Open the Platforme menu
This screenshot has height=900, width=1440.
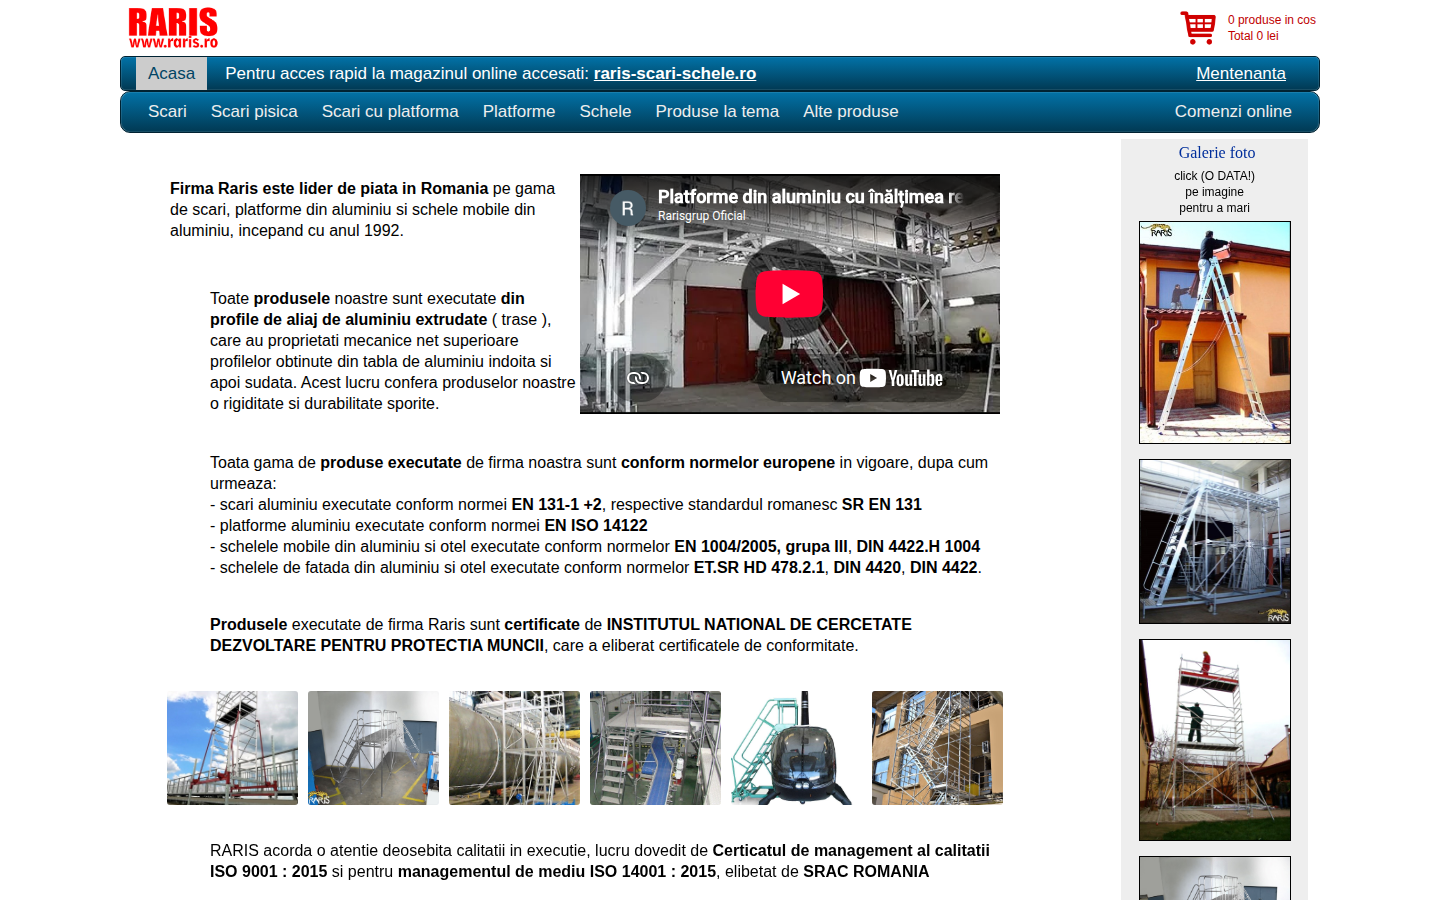[519, 112]
